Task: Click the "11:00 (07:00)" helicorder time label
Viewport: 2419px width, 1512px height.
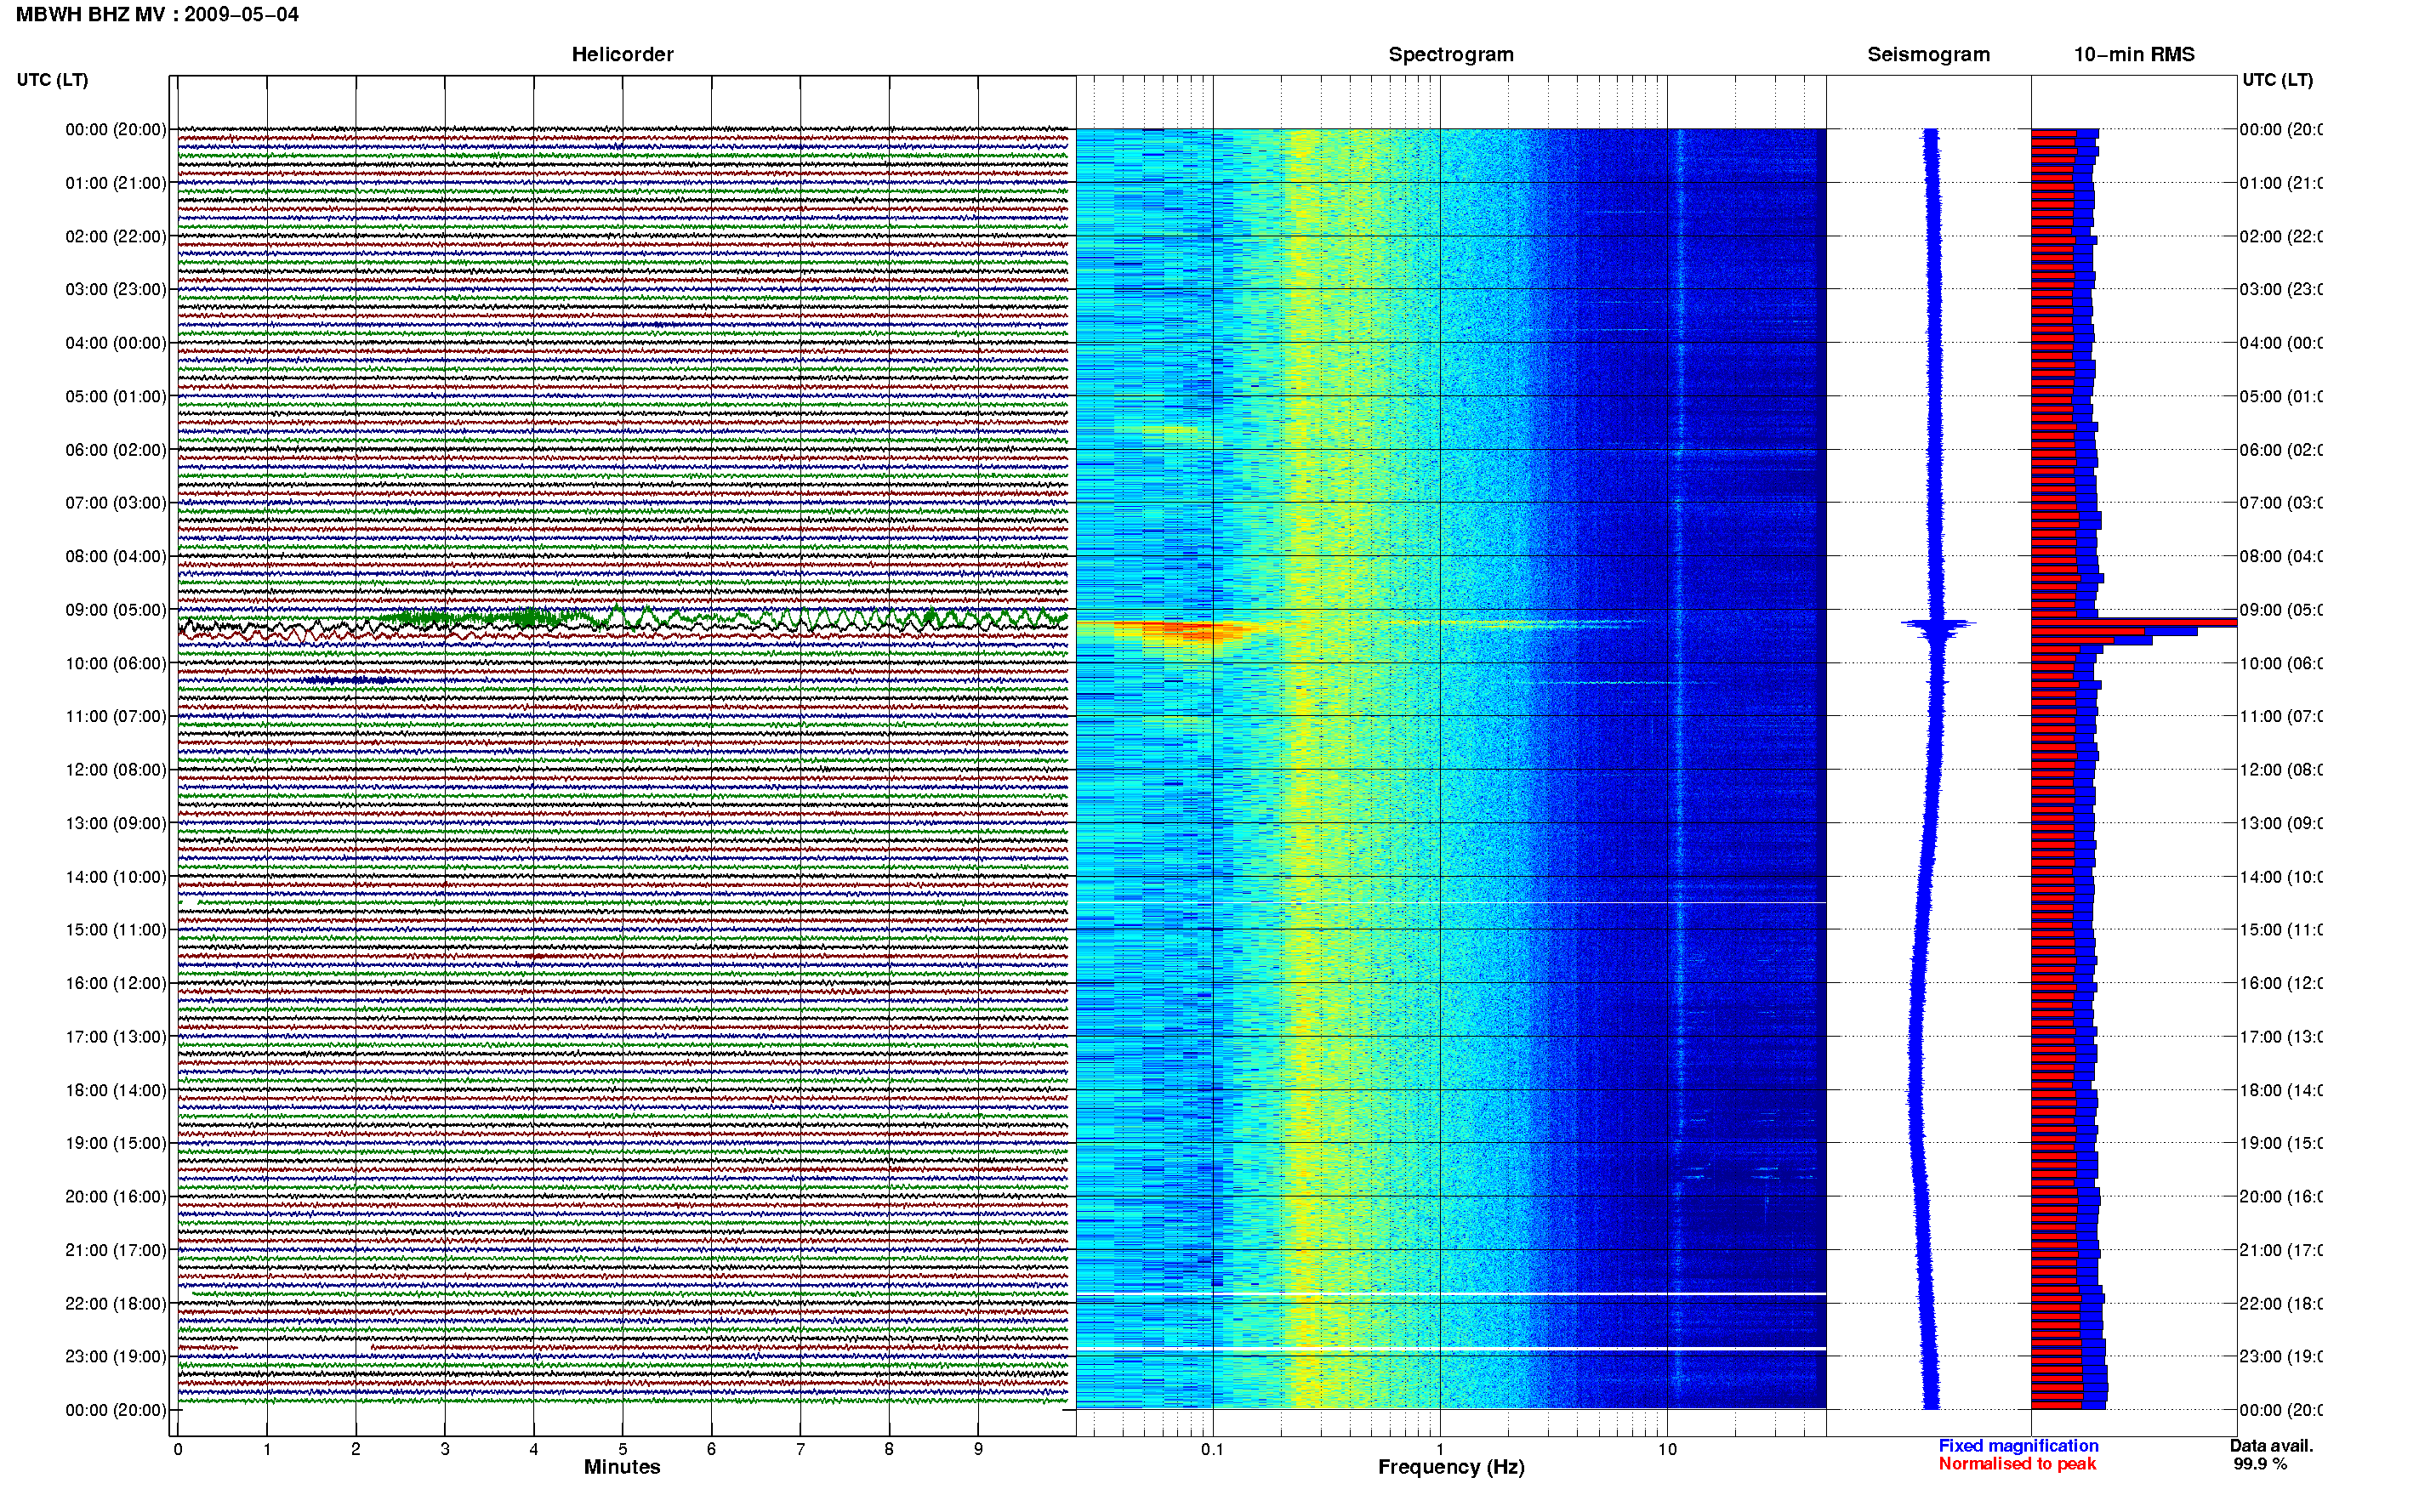Action: 116,717
